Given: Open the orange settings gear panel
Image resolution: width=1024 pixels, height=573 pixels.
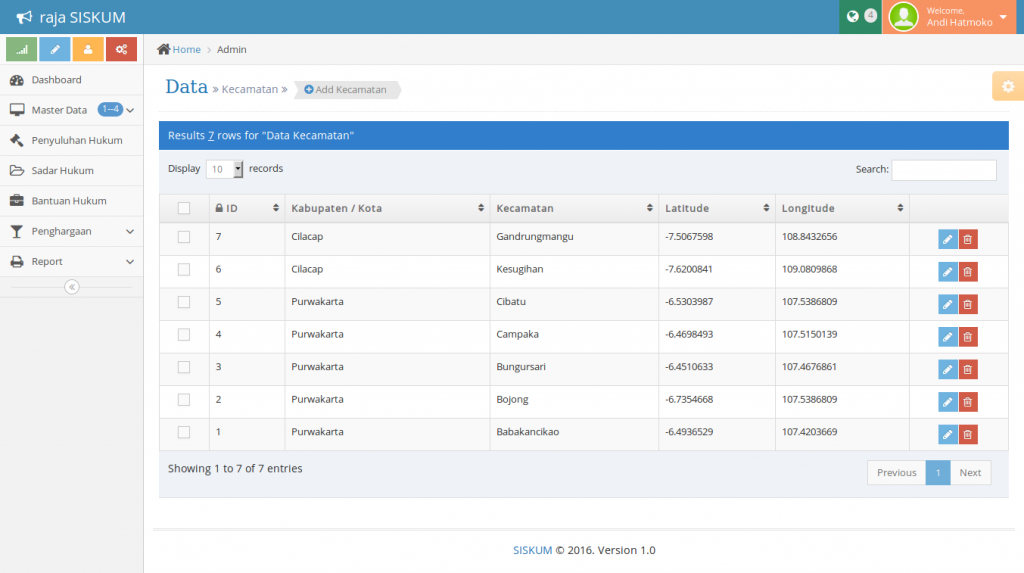Looking at the screenshot, I should 1007,87.
